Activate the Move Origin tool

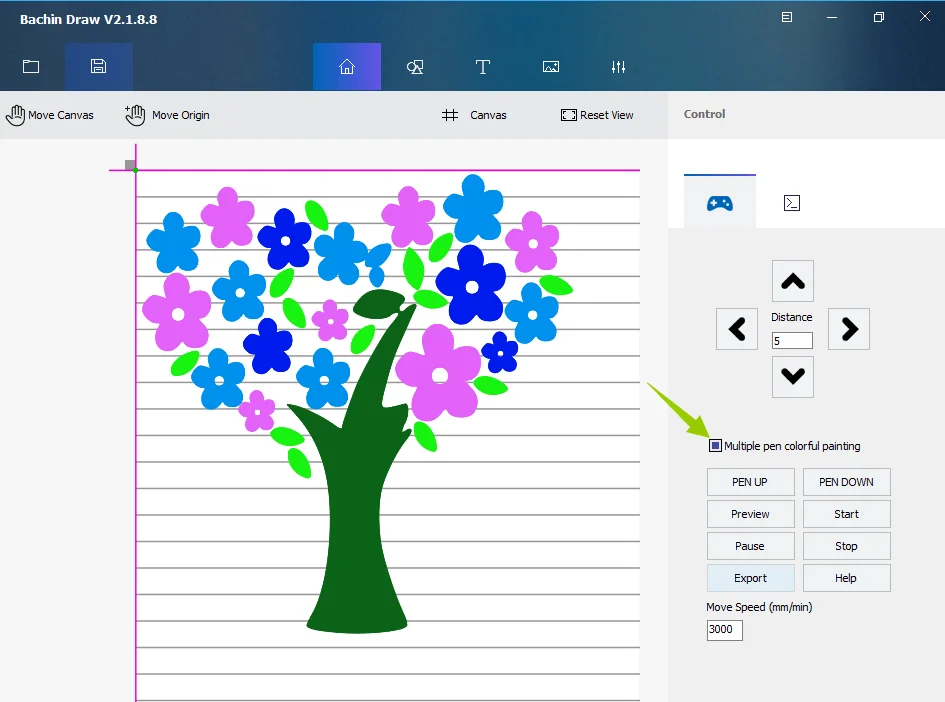[x=168, y=115]
